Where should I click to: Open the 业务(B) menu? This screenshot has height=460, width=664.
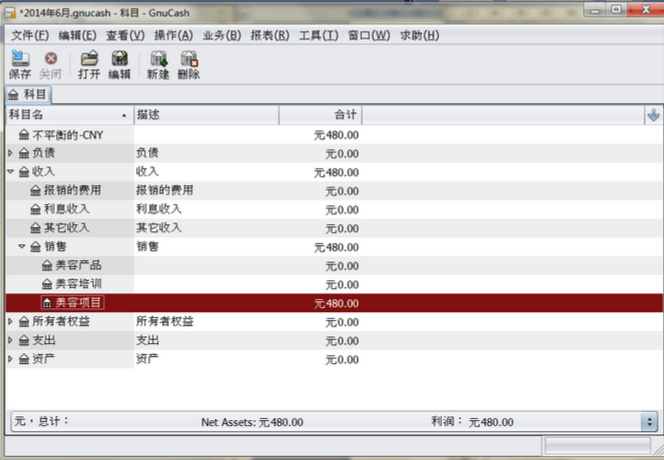point(221,35)
